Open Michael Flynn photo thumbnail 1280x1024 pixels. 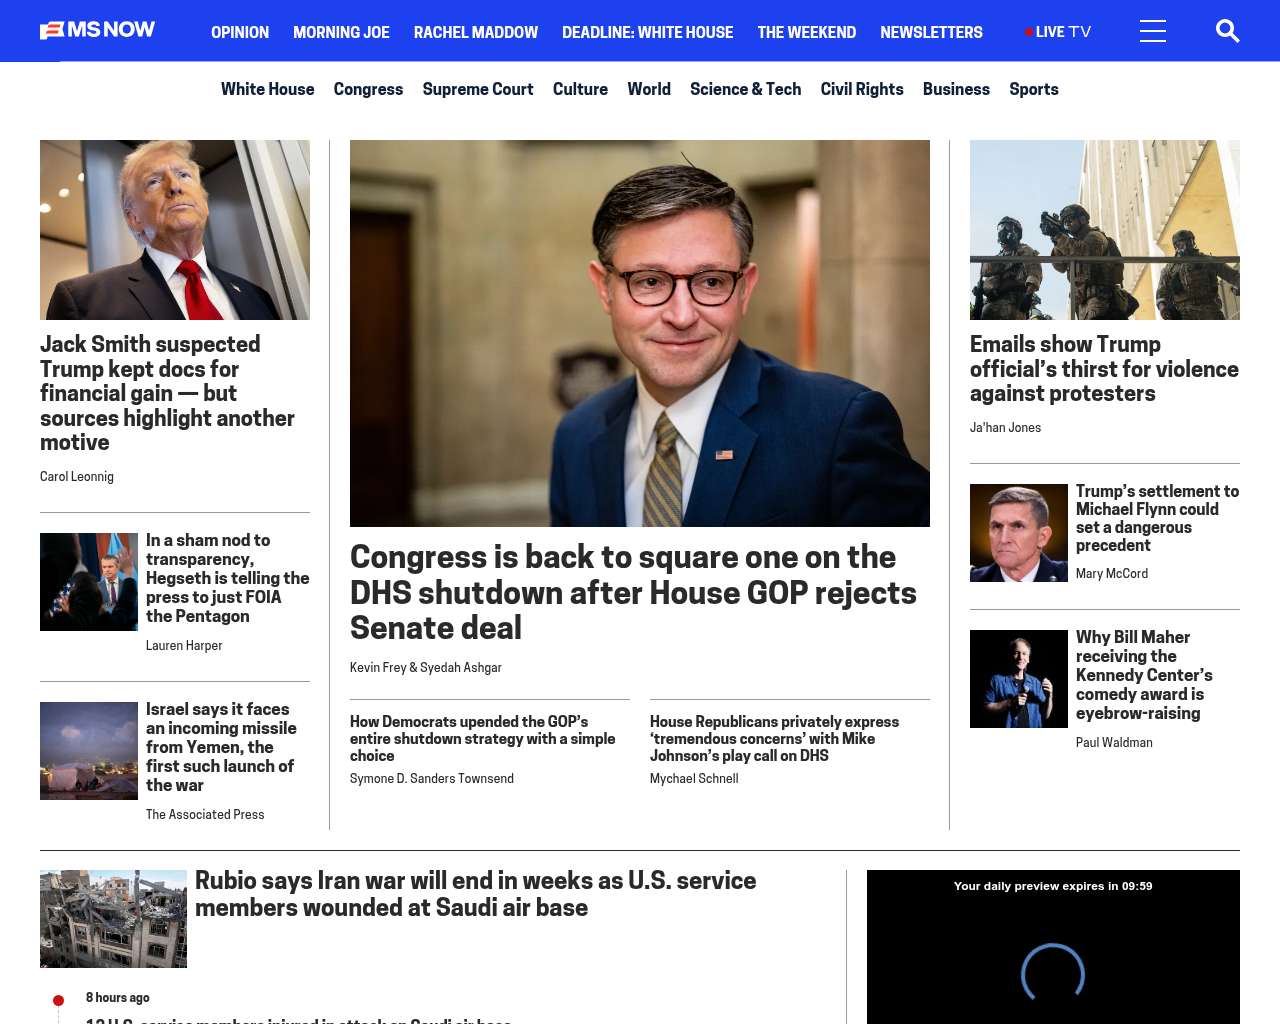[x=1019, y=533]
